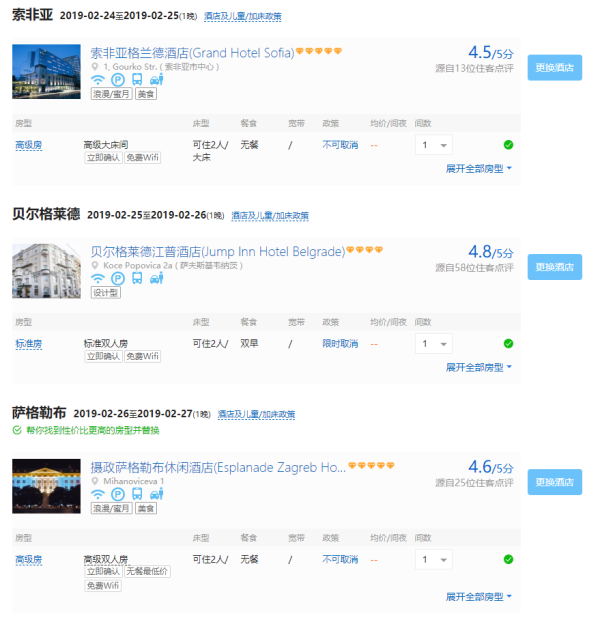Viewport: 600px width, 618px height.
Task: Click star rating of Grand Hotel Sofia
Action: point(319,51)
